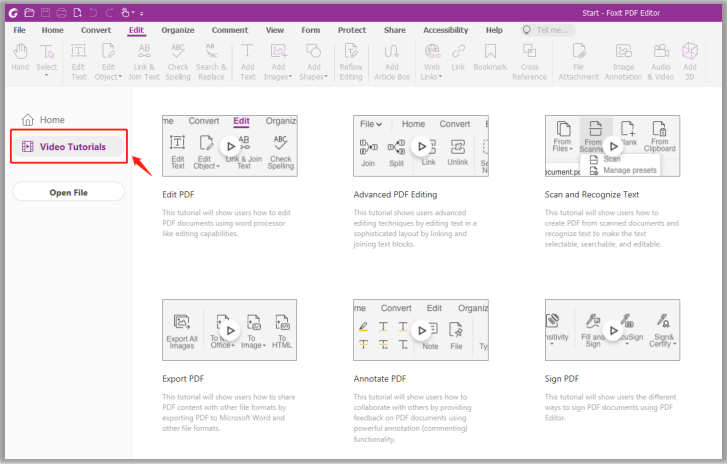727x464 pixels.
Task: Click the Tell me search box
Action: [x=548, y=30]
